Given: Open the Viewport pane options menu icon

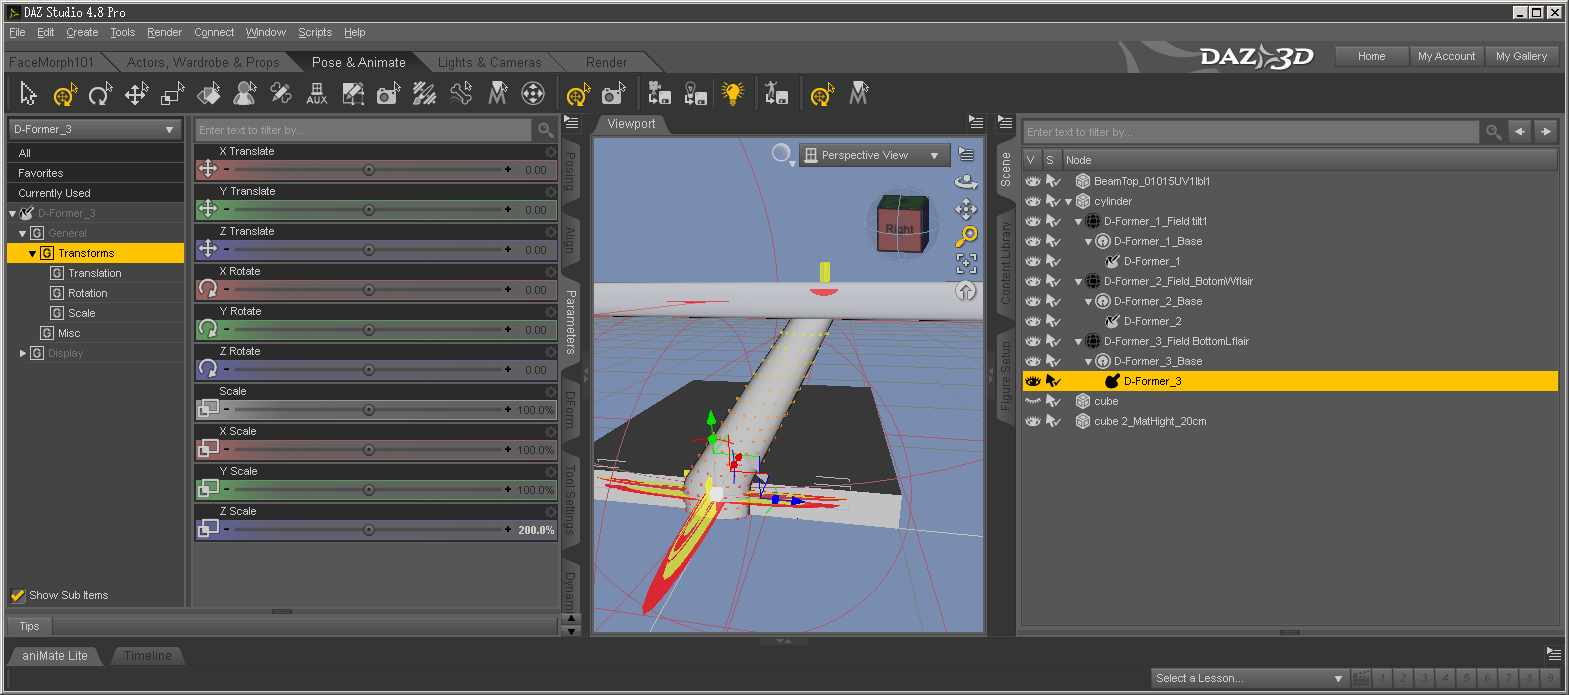Looking at the screenshot, I should 976,122.
